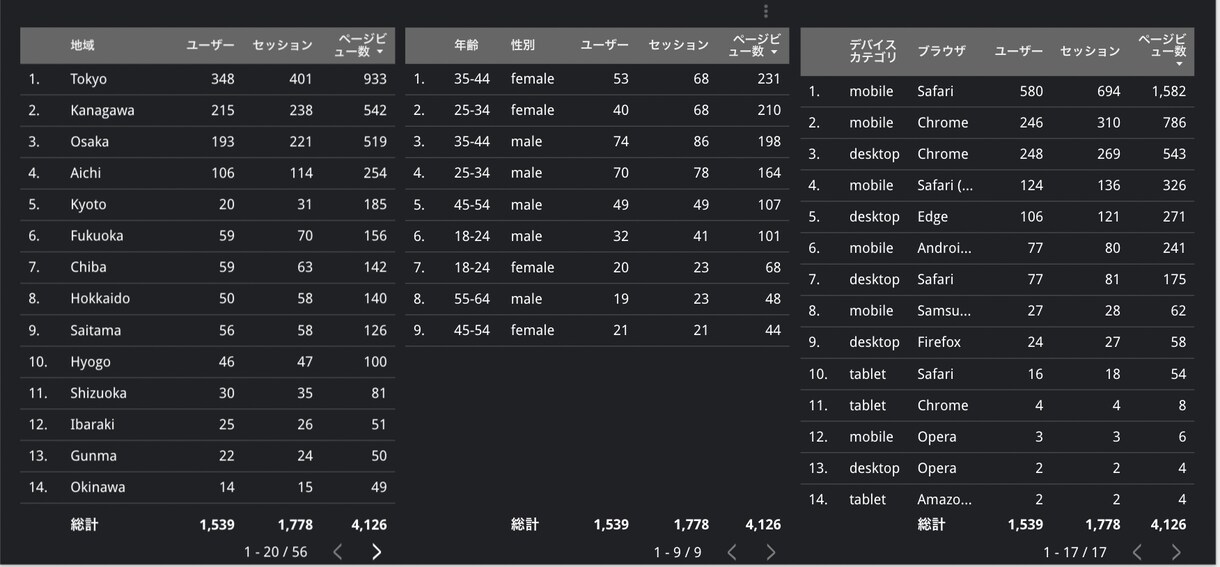Click tablet in row 10 of device table

coord(867,374)
